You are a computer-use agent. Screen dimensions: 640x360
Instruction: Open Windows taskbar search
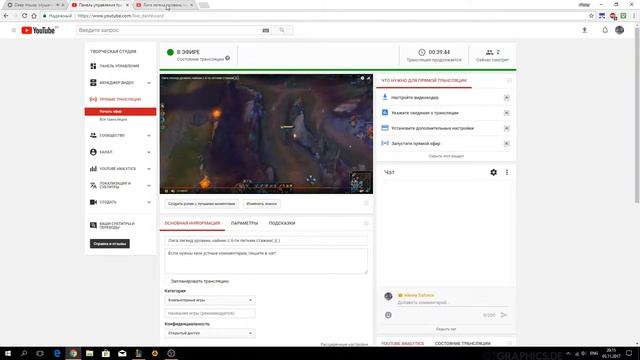tap(24, 353)
